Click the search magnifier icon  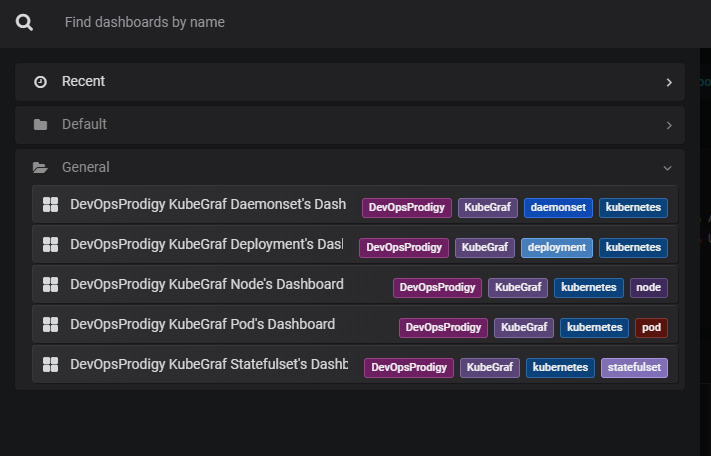pyautogui.click(x=25, y=22)
